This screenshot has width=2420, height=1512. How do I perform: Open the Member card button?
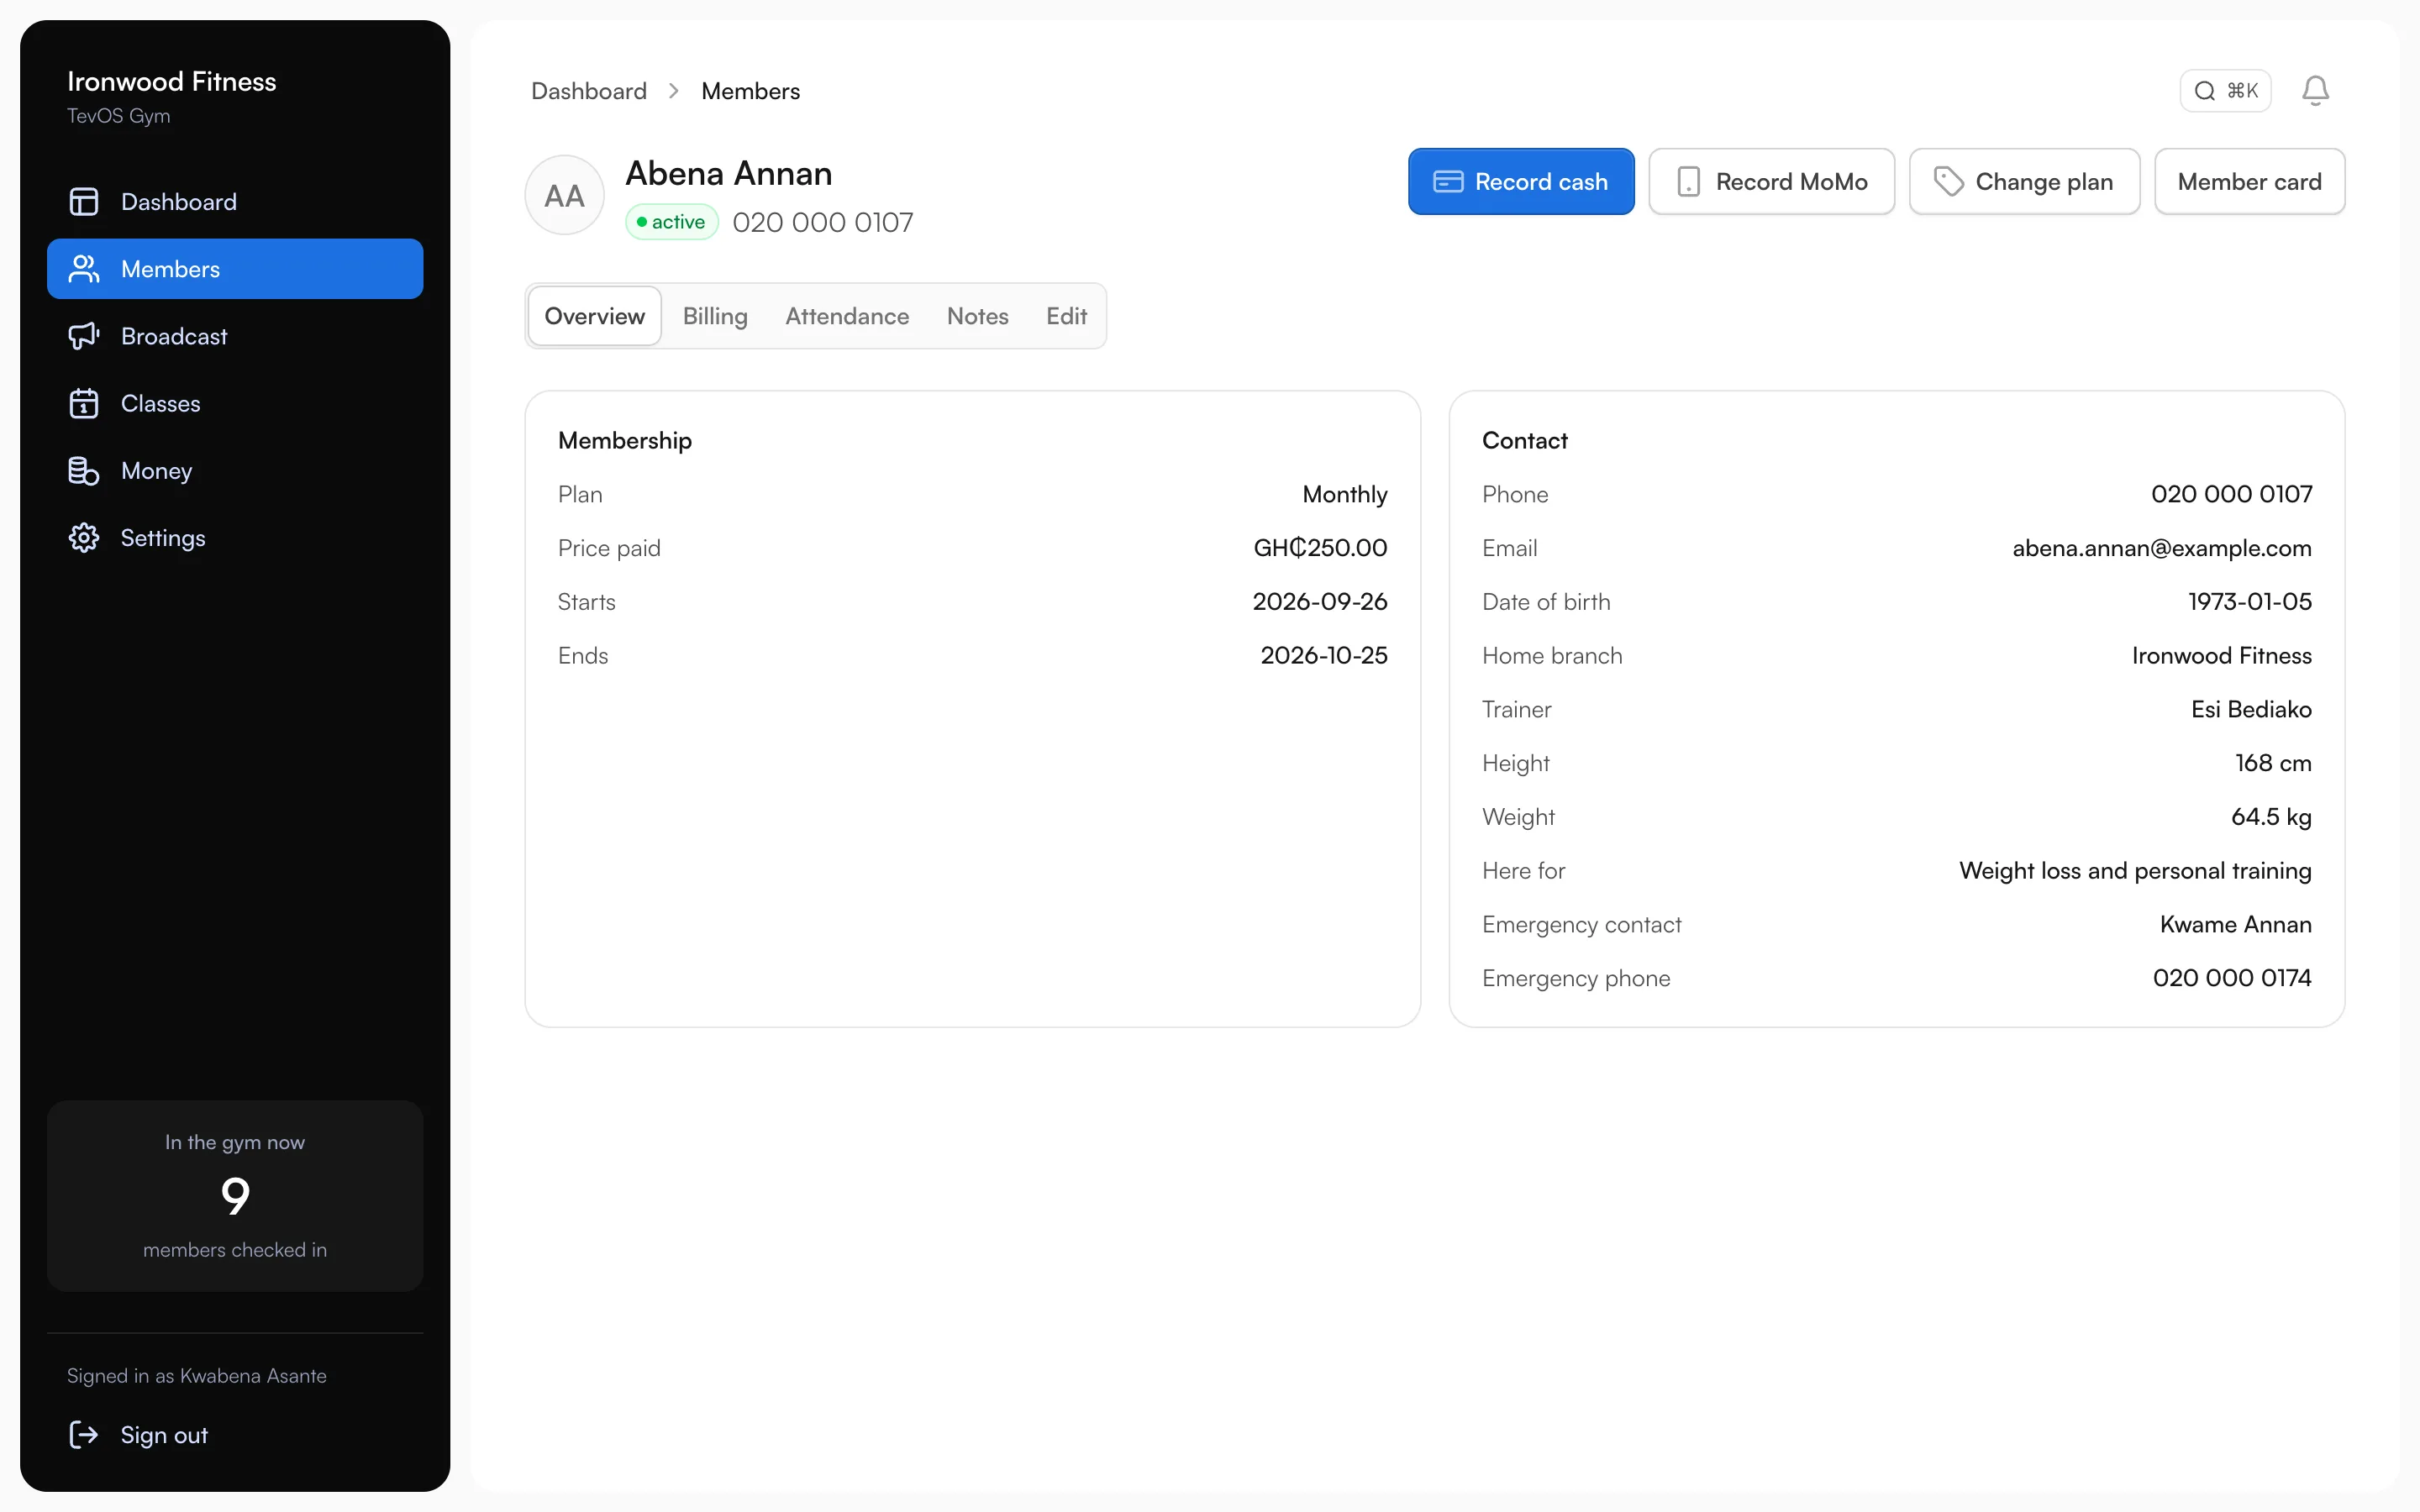point(2249,182)
